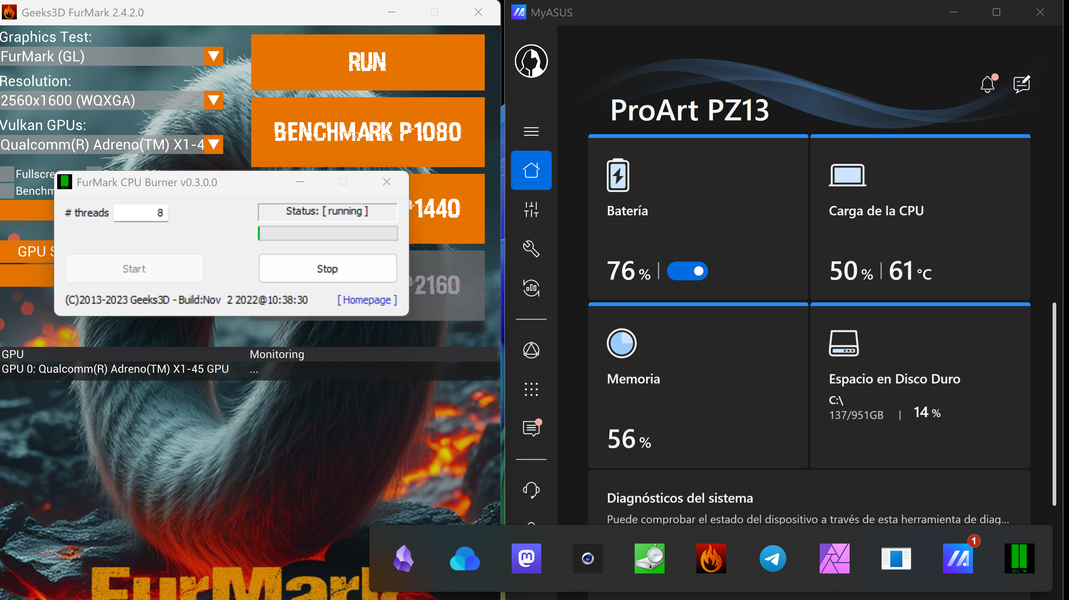Click the MyASUS vertical scrollbar
Screen dimensions: 1069x600
1055,404
